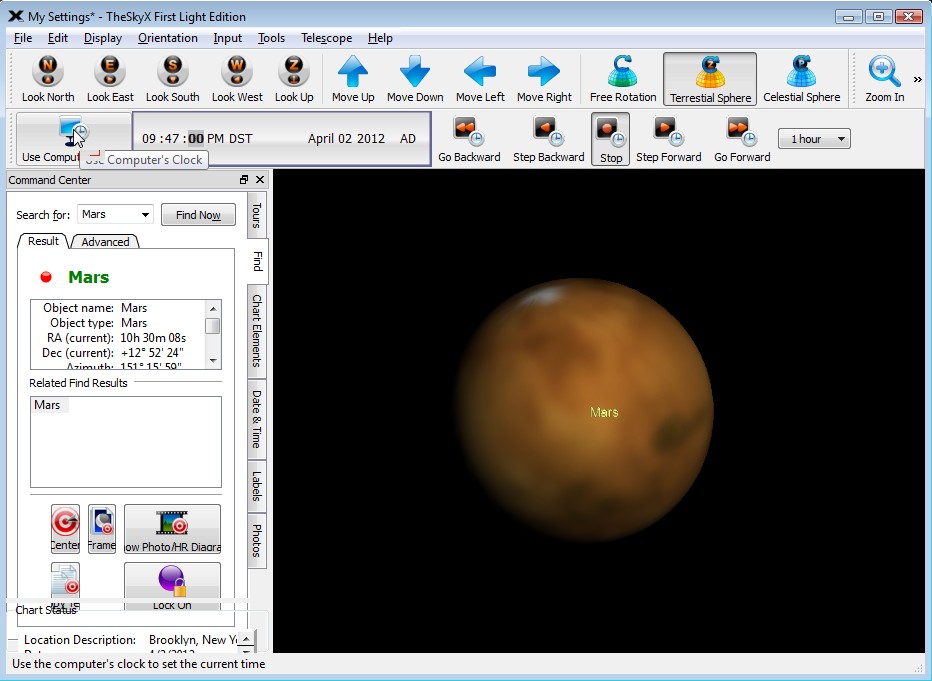Switch to the Advanced tab
Viewport: 932px width, 681px height.
[104, 241]
